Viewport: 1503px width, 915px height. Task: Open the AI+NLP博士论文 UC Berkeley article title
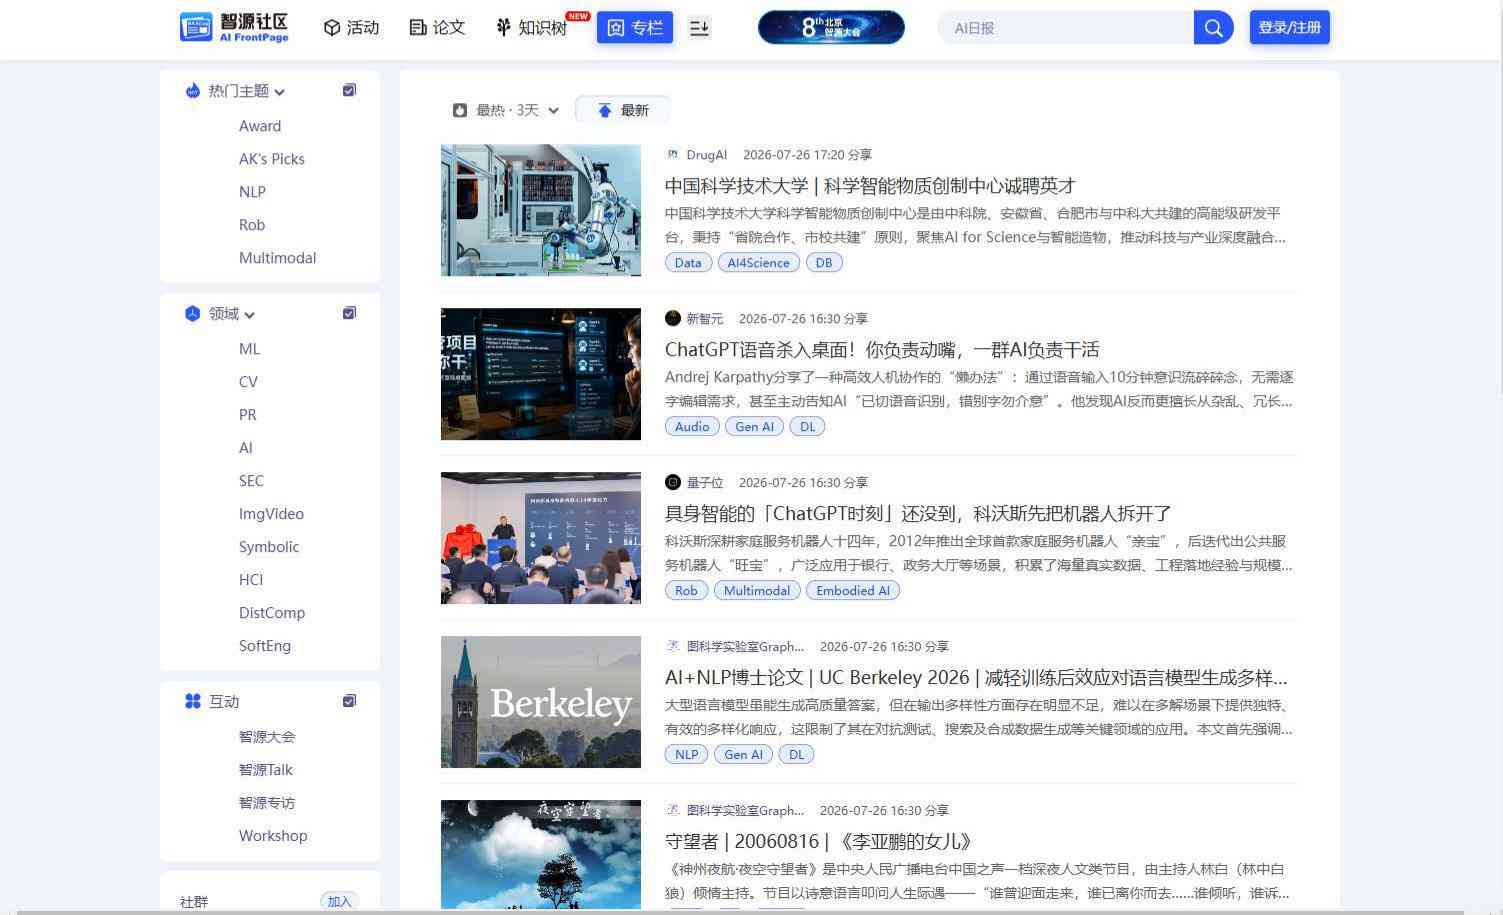976,678
